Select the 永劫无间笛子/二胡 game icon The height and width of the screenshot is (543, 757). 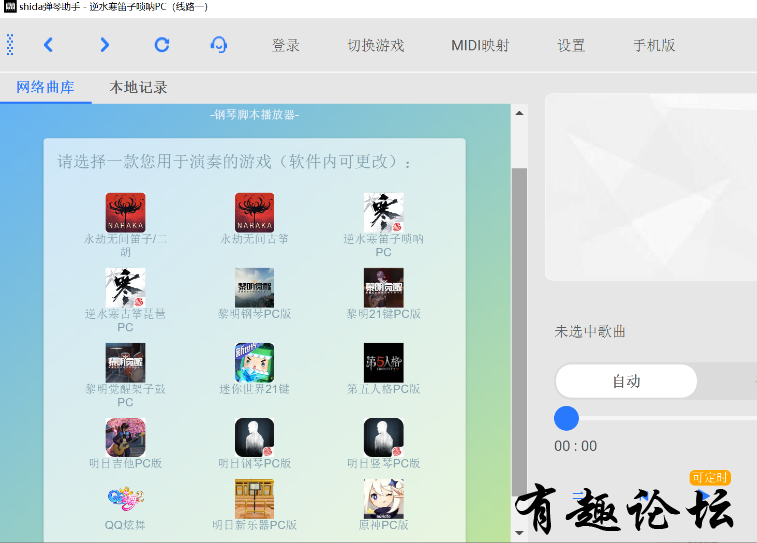126,212
